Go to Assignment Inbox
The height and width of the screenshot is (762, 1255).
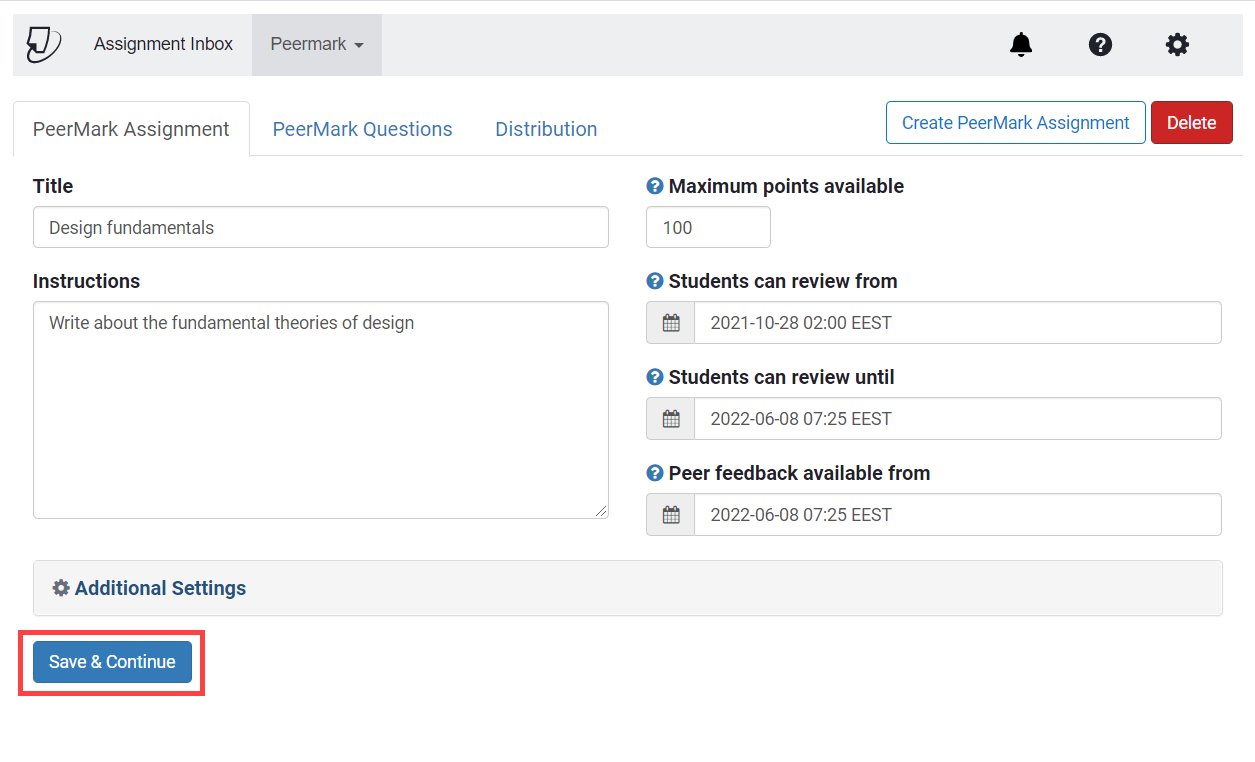coord(163,45)
